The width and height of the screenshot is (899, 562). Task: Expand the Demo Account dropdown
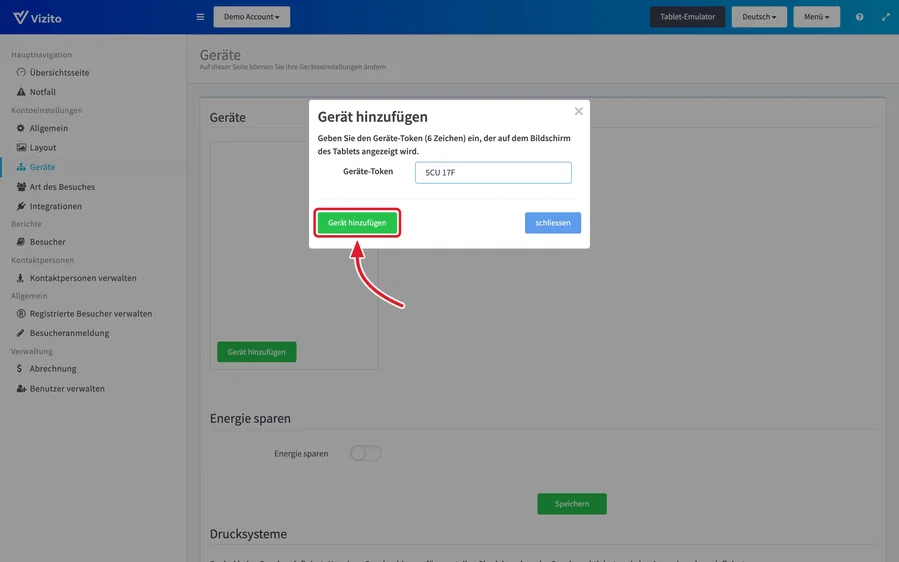coord(252,17)
